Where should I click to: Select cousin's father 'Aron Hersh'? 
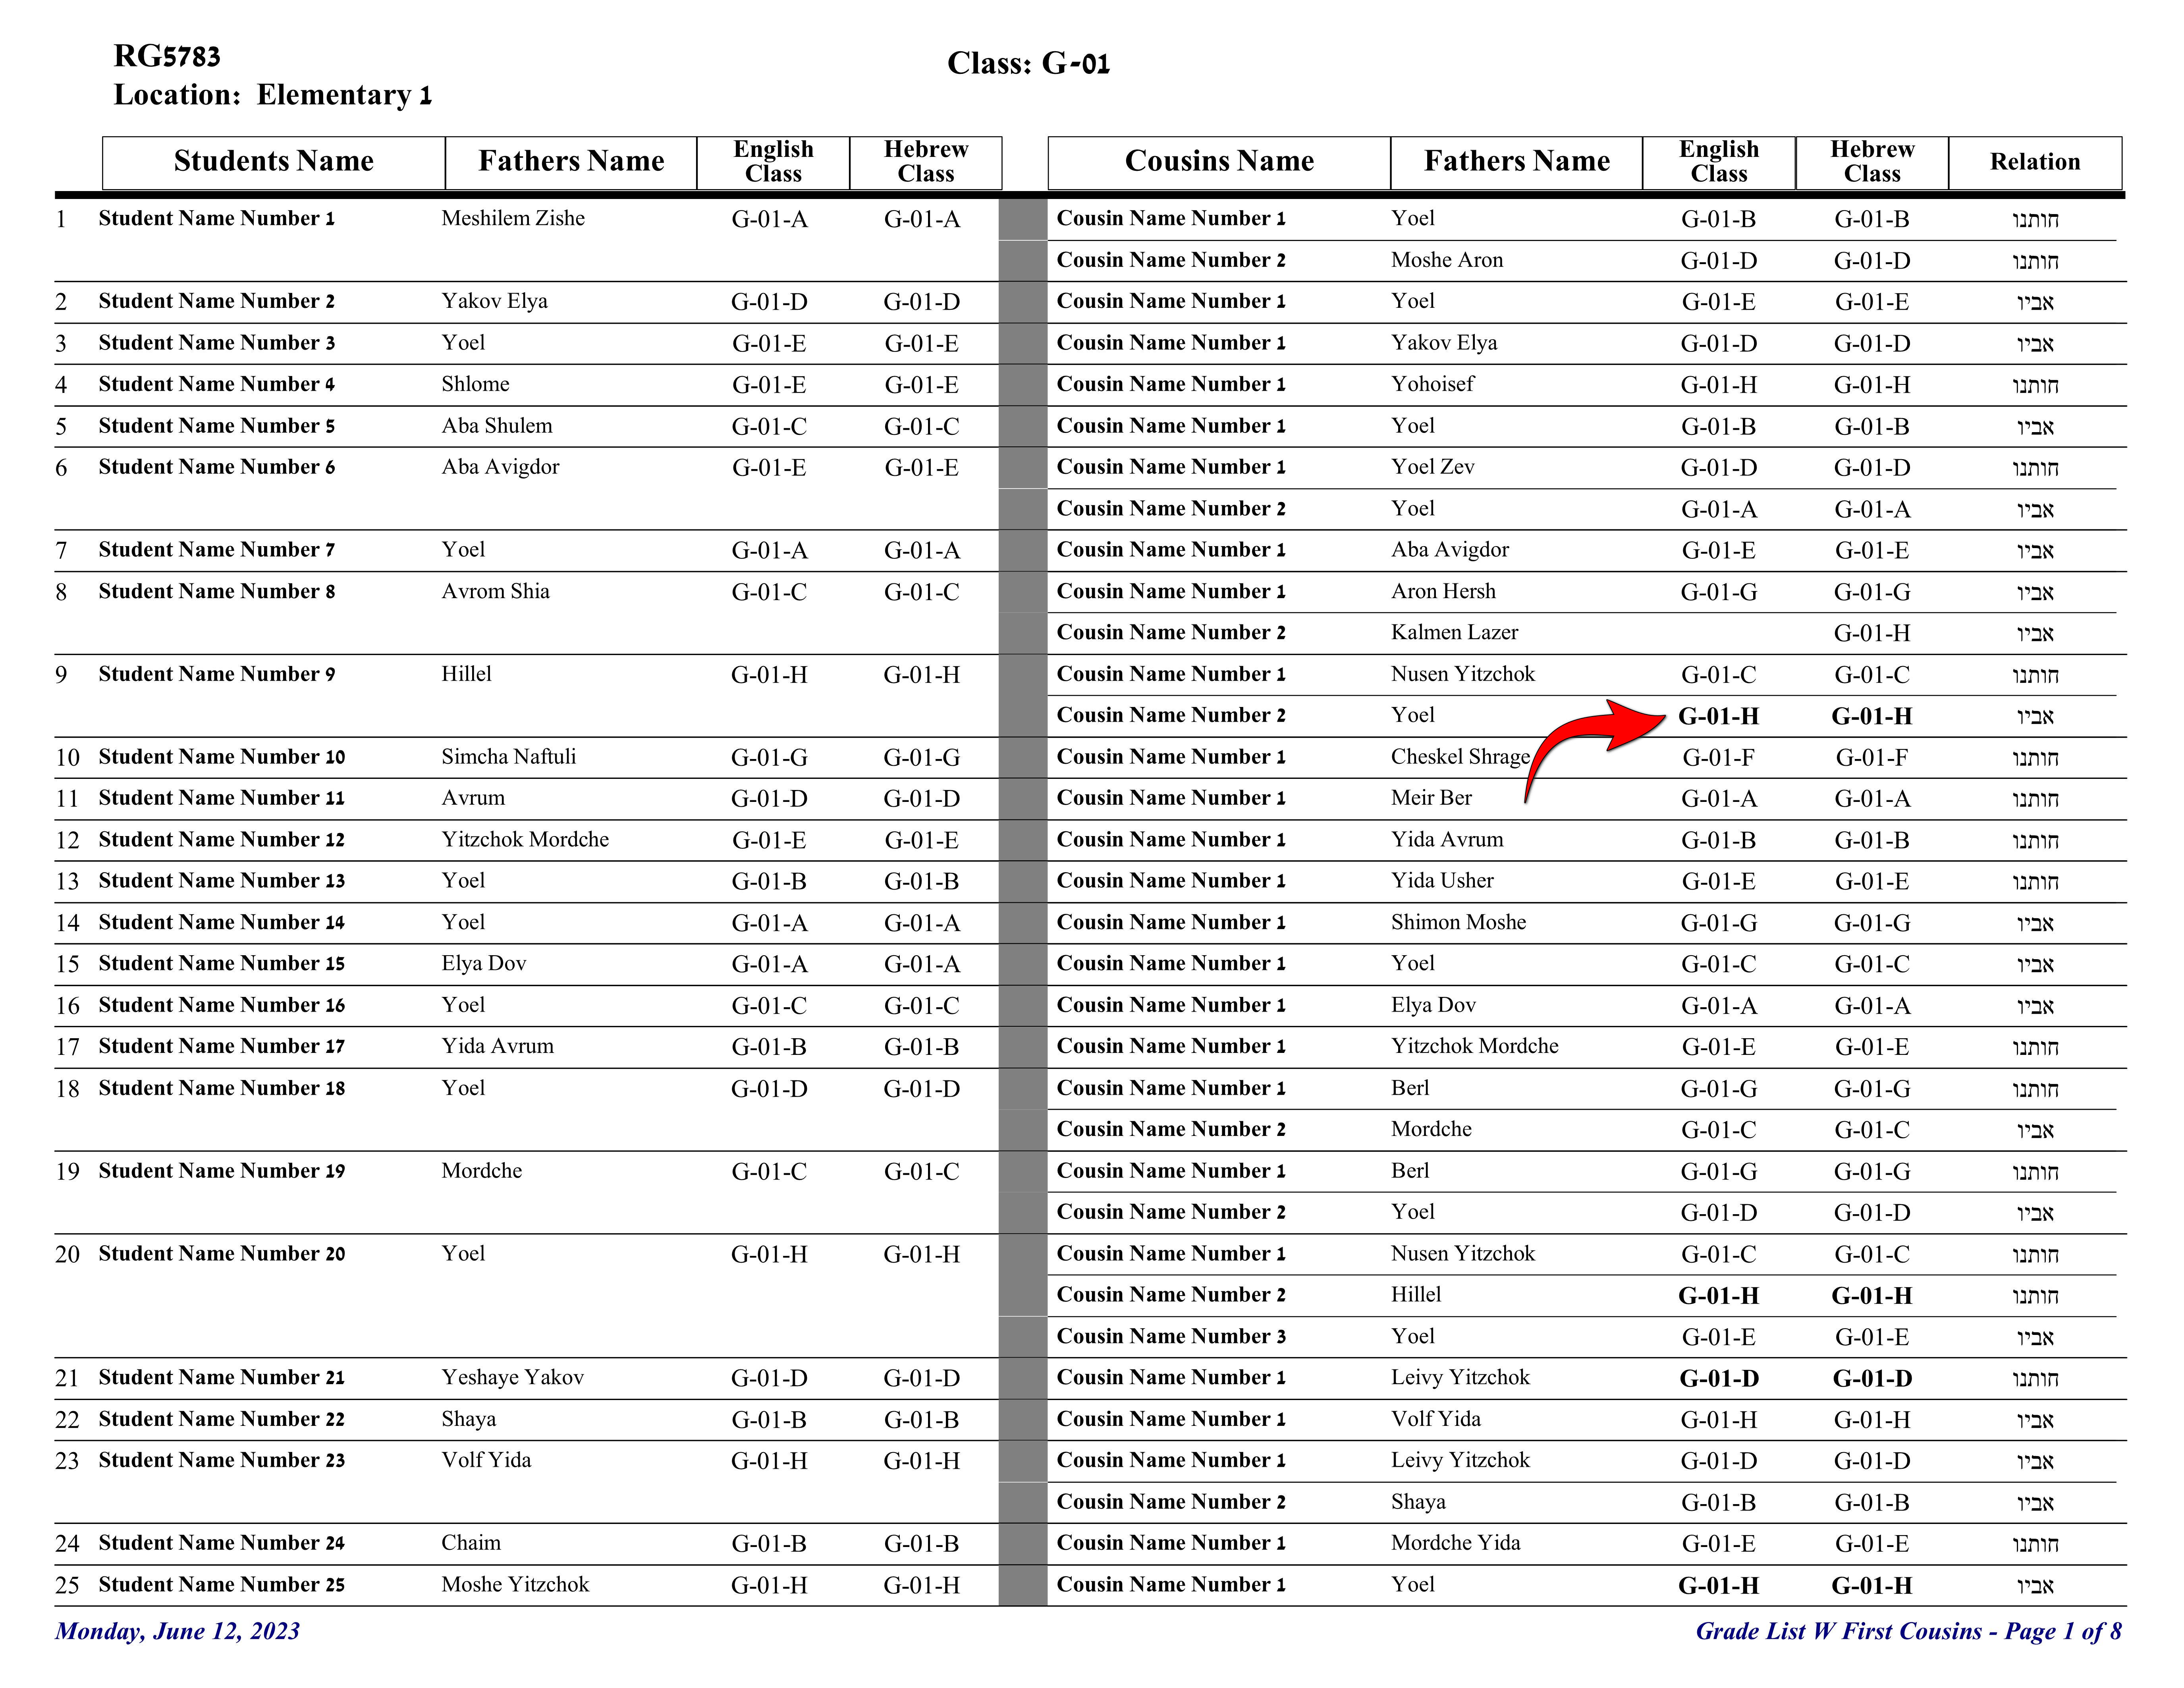tap(1443, 591)
